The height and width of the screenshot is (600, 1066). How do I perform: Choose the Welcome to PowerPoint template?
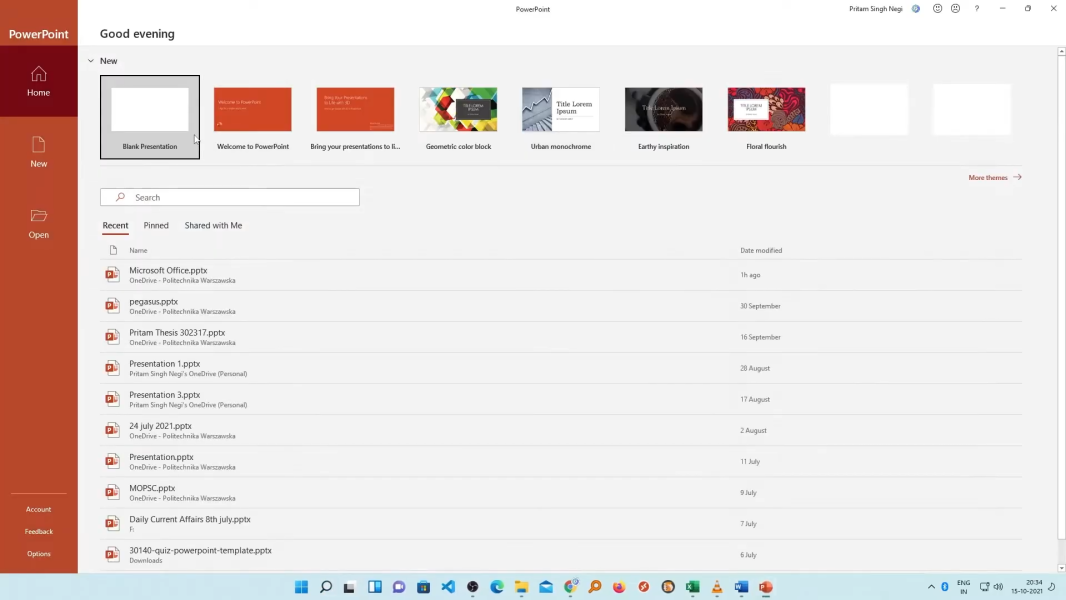253,117
